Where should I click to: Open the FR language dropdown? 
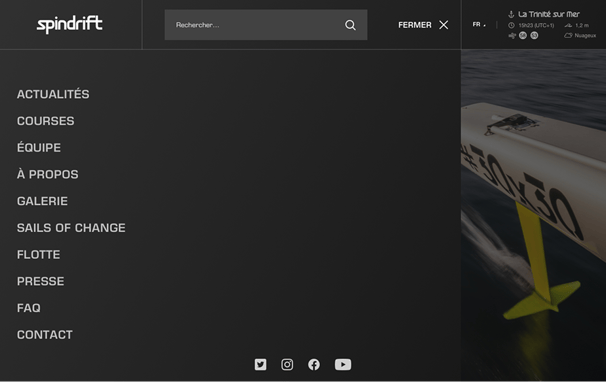coord(479,25)
